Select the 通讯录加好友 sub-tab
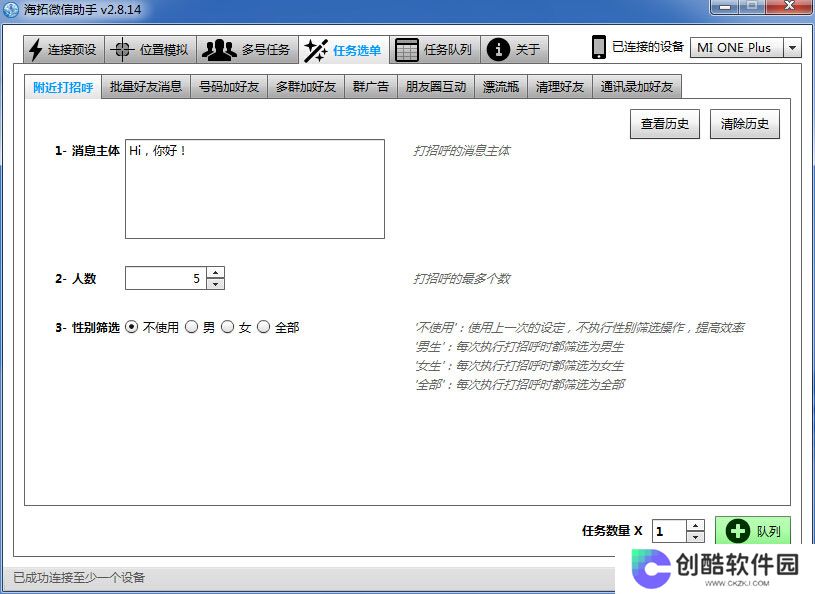The width and height of the screenshot is (815, 594). (x=637, y=87)
